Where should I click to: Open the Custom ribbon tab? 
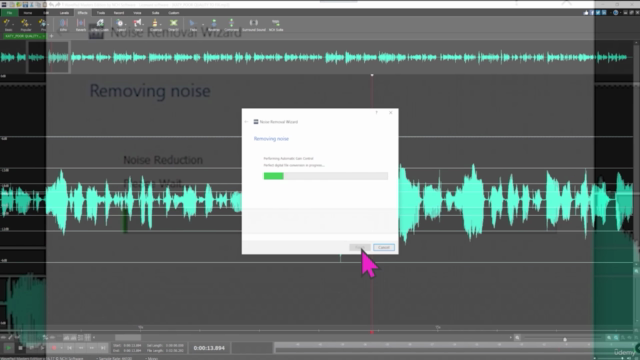point(173,13)
